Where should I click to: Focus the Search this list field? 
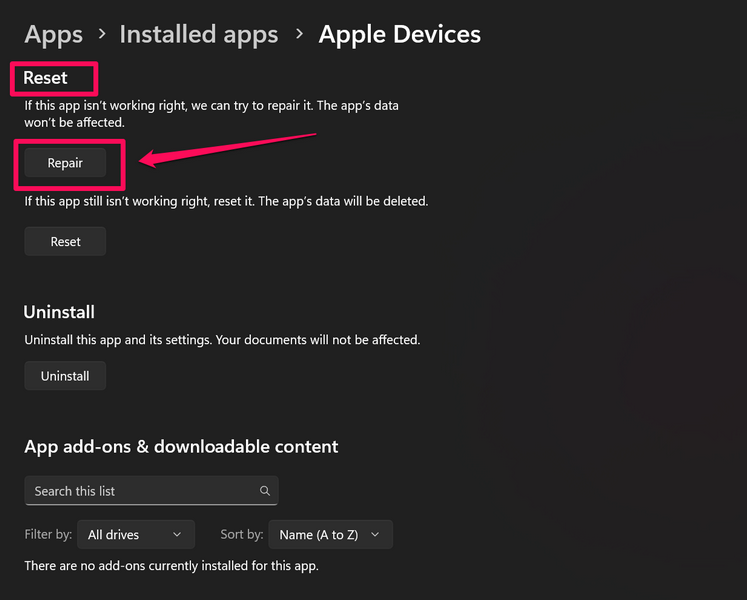click(x=140, y=491)
